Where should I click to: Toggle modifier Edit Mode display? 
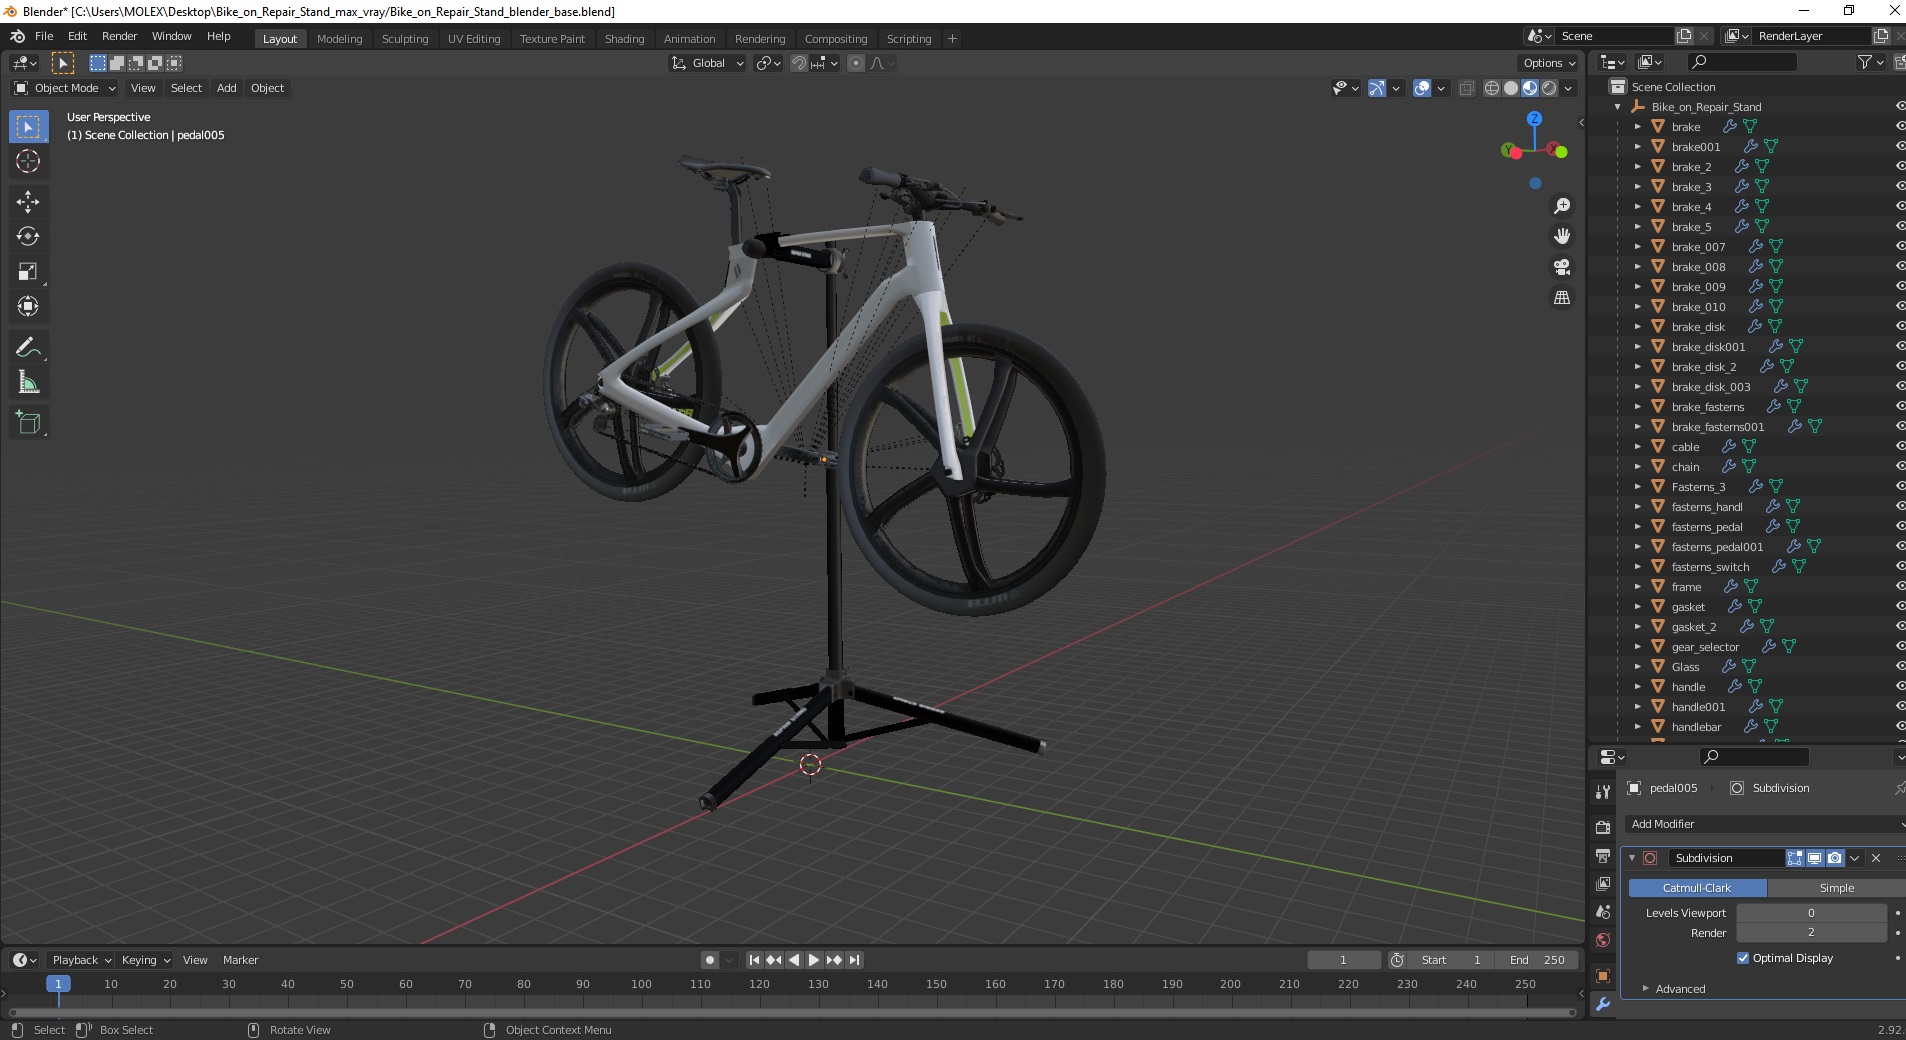[1795, 858]
